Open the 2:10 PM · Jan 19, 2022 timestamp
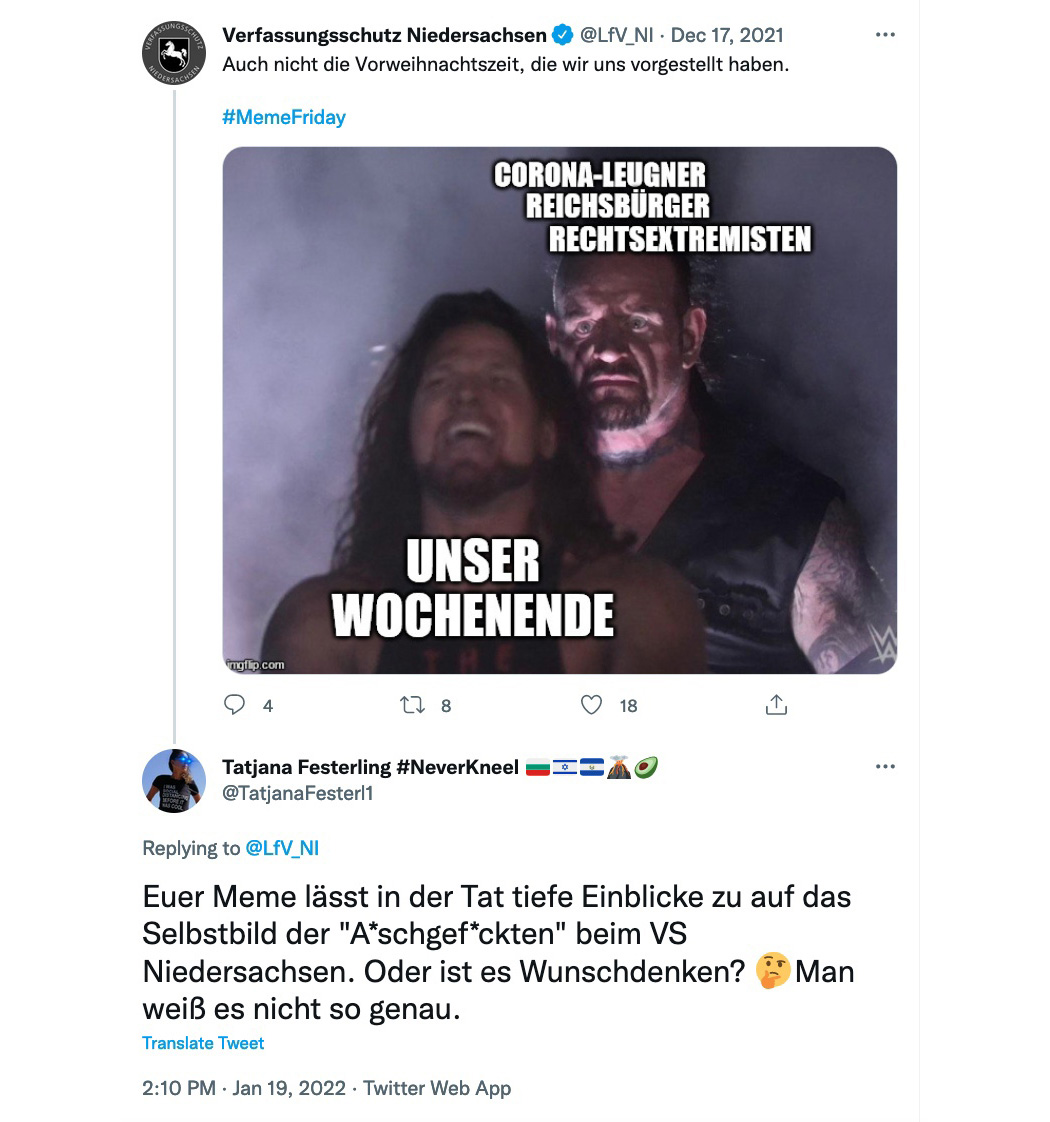 click(x=244, y=1088)
